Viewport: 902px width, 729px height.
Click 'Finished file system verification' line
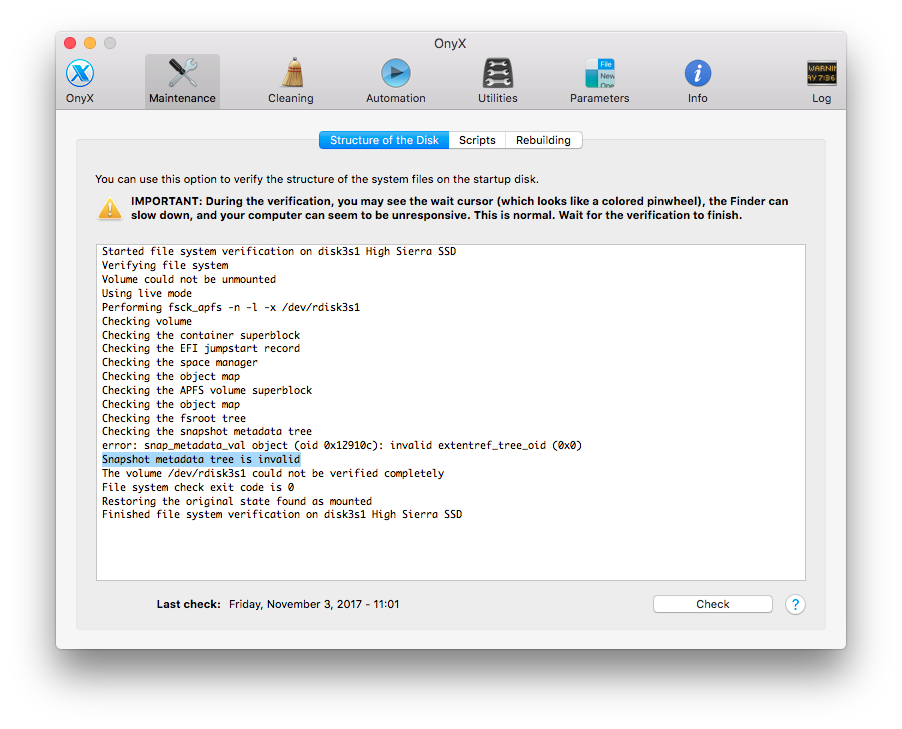[x=282, y=514]
